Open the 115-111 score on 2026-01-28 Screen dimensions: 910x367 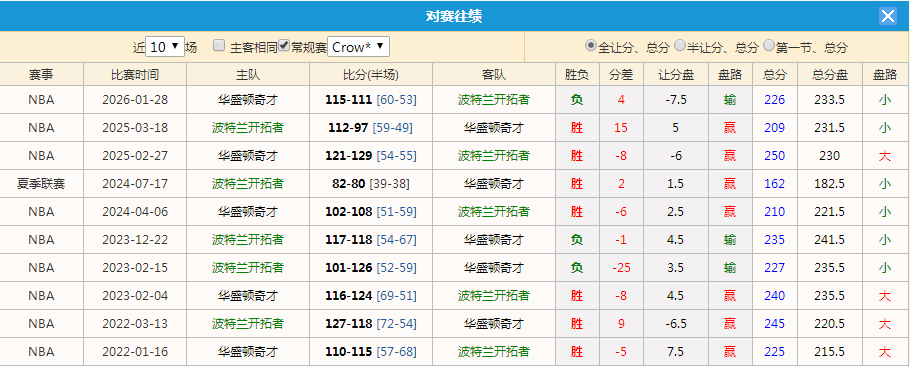(x=348, y=100)
